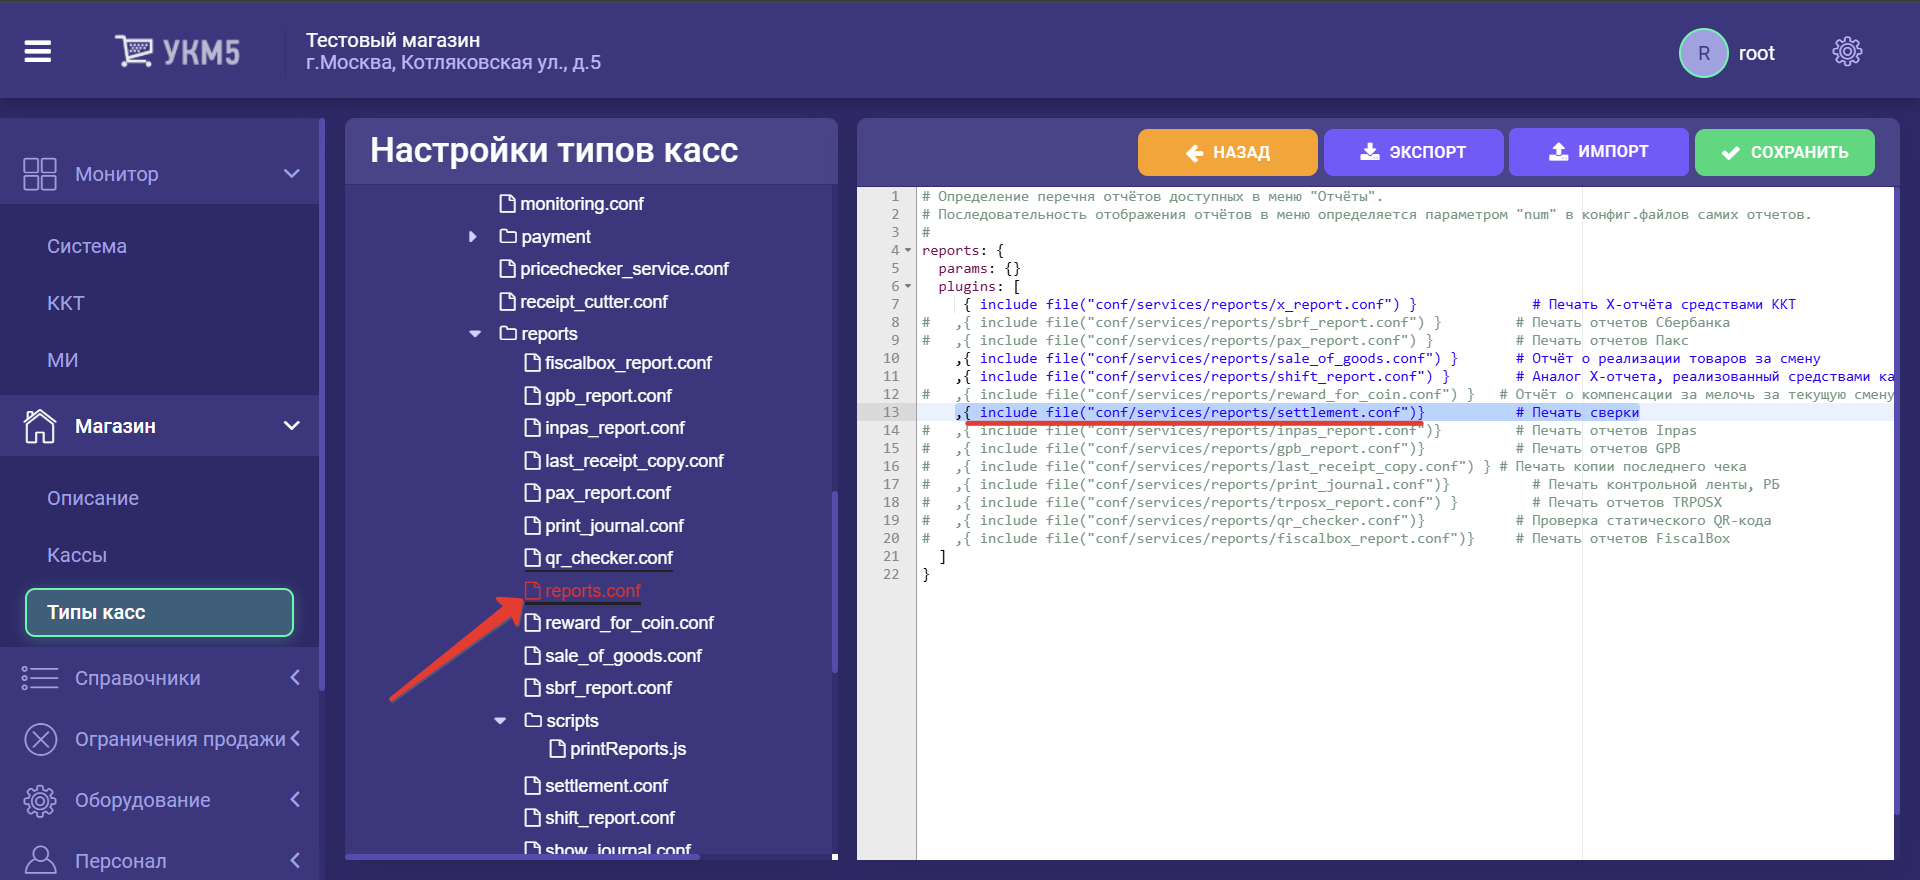Click the file icon of printReports.js
The height and width of the screenshot is (880, 1920).
click(558, 749)
